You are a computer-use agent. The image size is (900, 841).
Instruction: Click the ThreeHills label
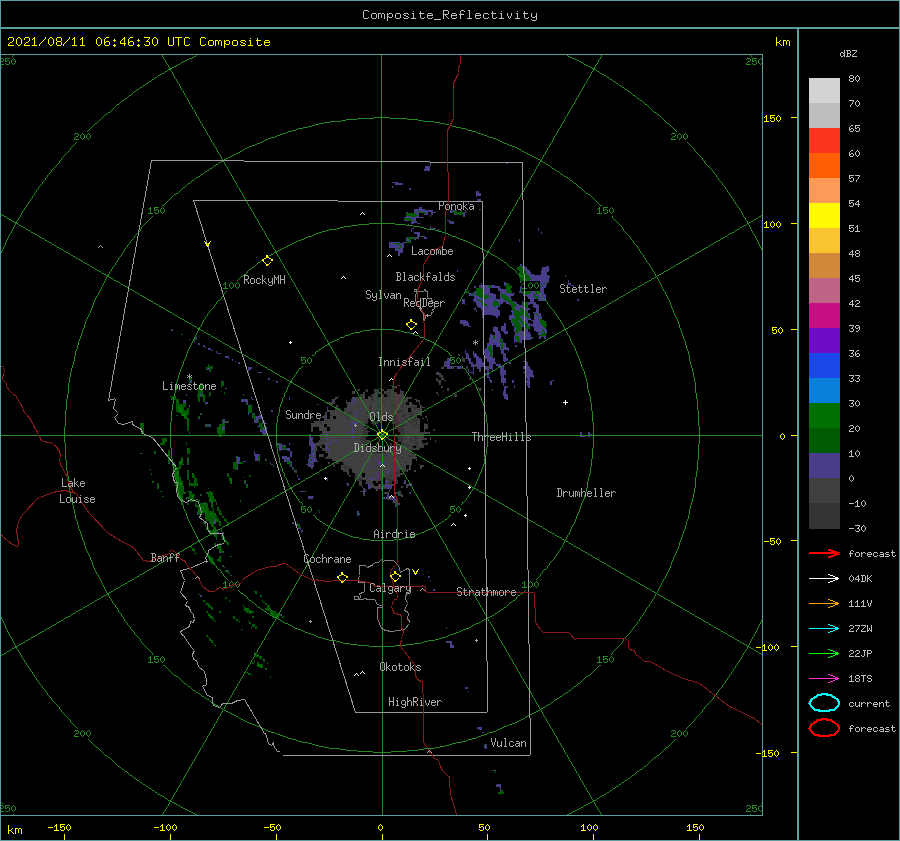tap(501, 437)
